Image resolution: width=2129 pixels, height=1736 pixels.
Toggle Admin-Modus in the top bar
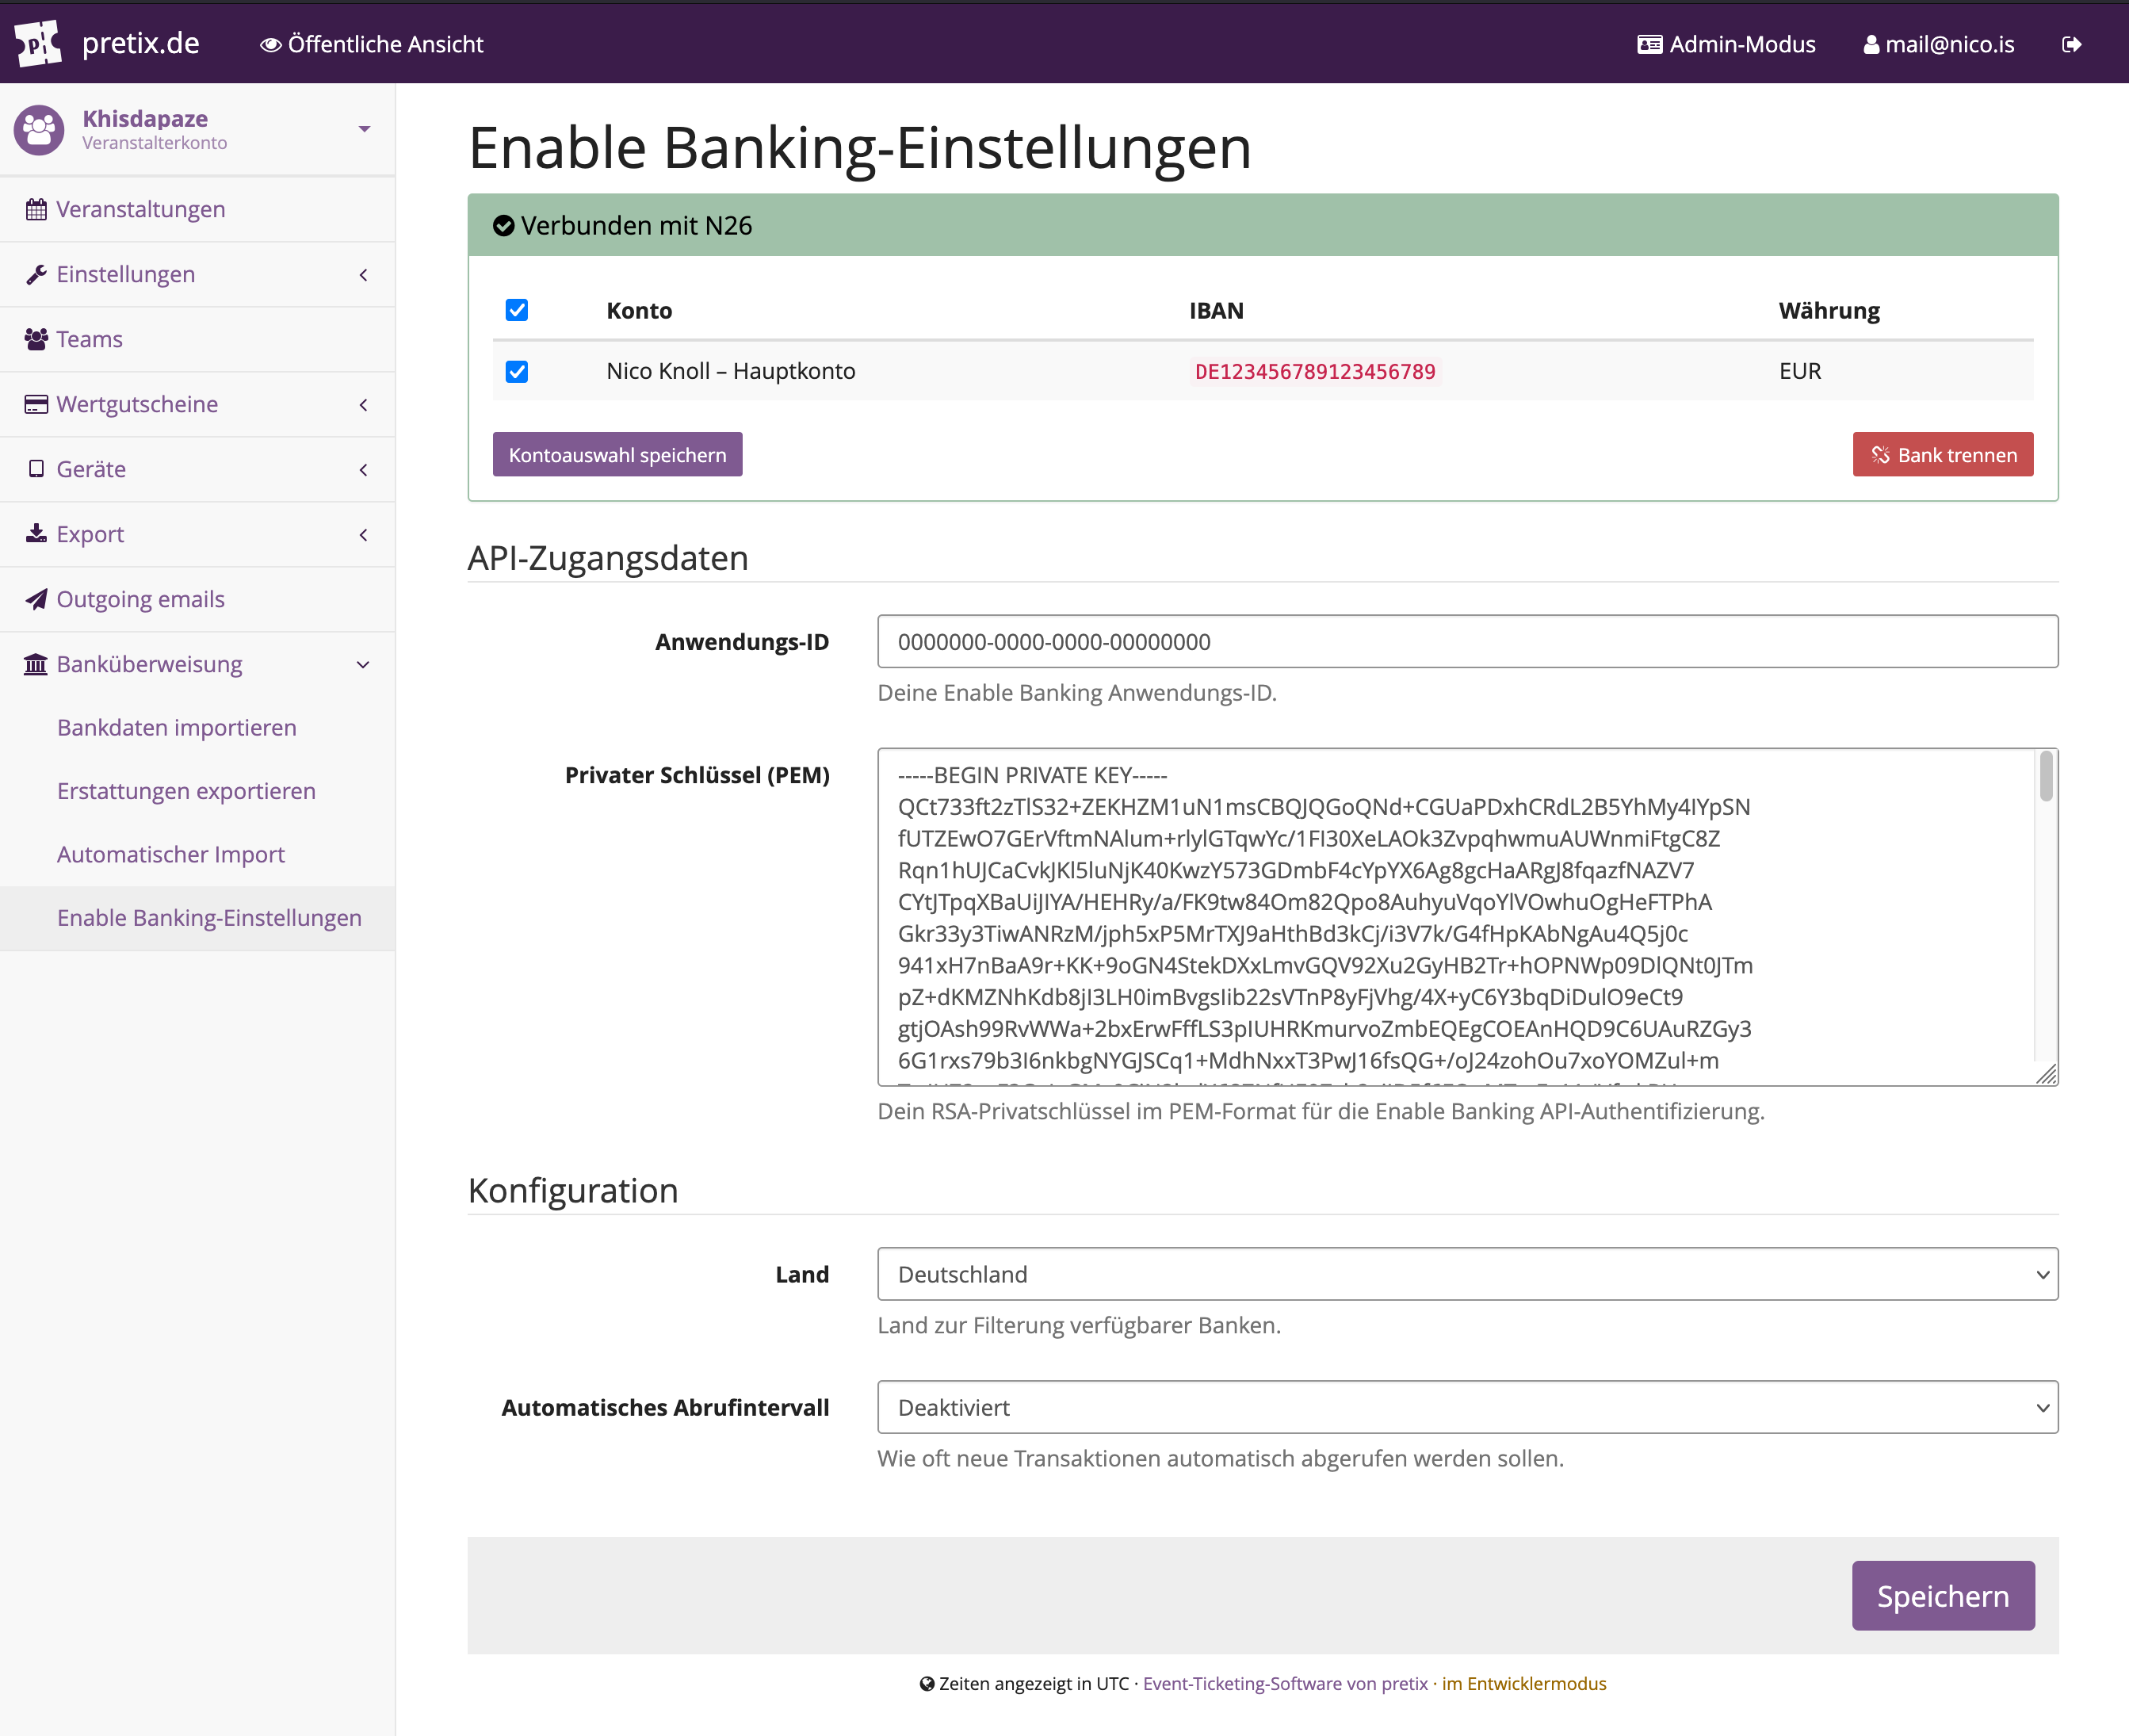(x=1726, y=44)
